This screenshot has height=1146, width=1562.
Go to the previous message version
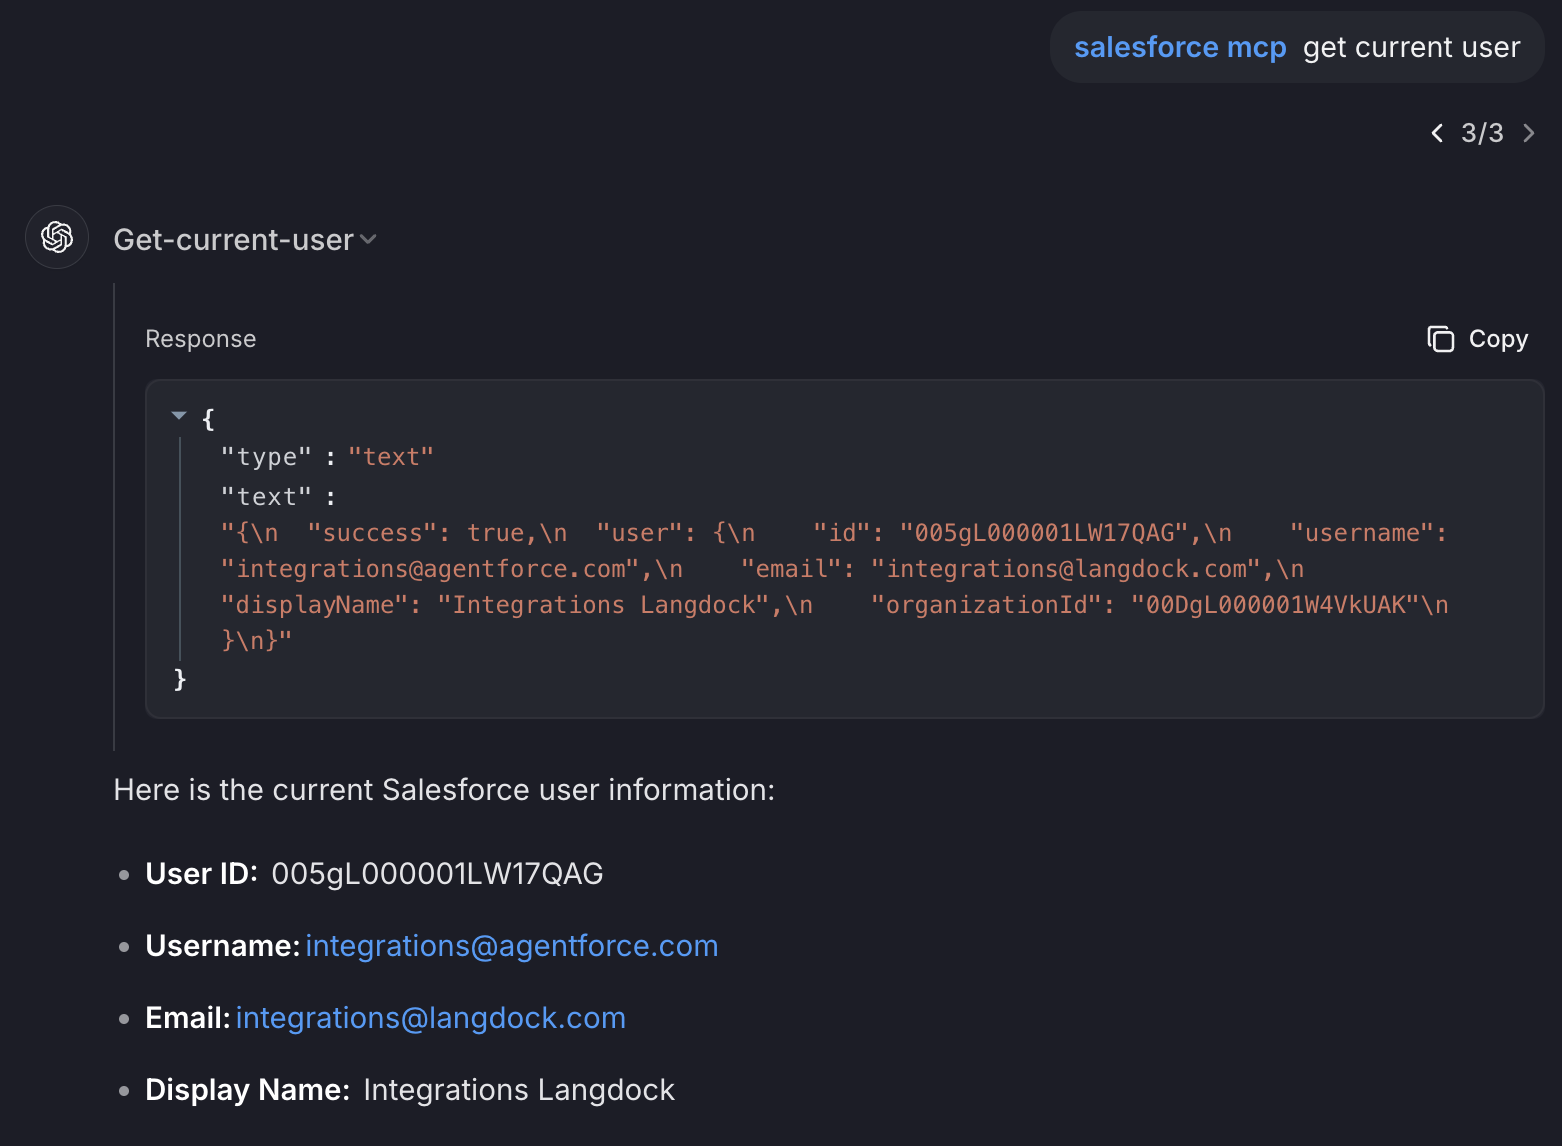pyautogui.click(x=1437, y=133)
